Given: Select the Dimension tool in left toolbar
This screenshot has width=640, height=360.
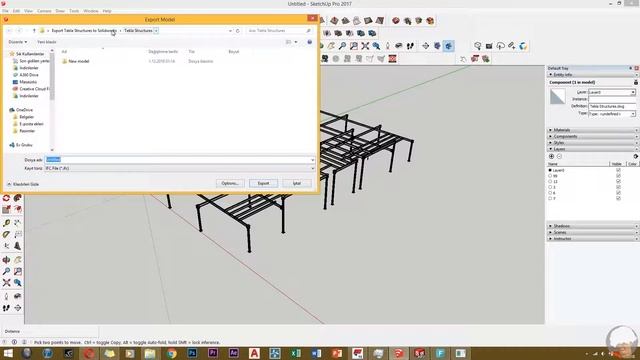Looking at the screenshot, I should [18, 223].
